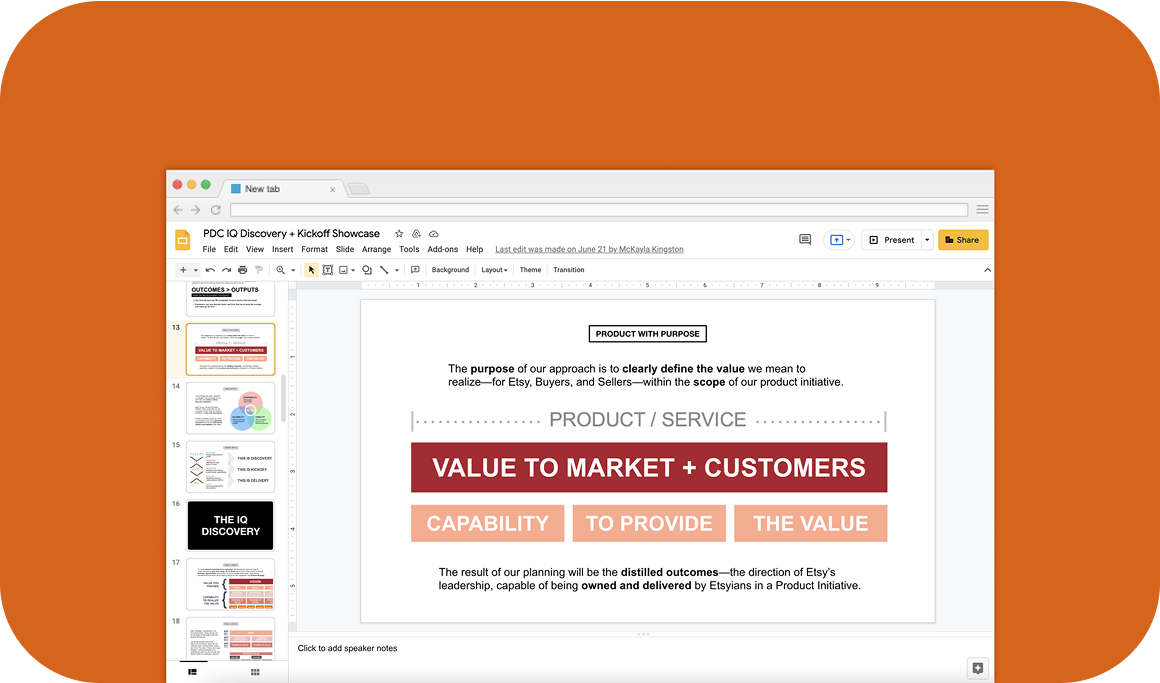Open the Arrange menu
The width and height of the screenshot is (1160, 683).
pos(376,249)
